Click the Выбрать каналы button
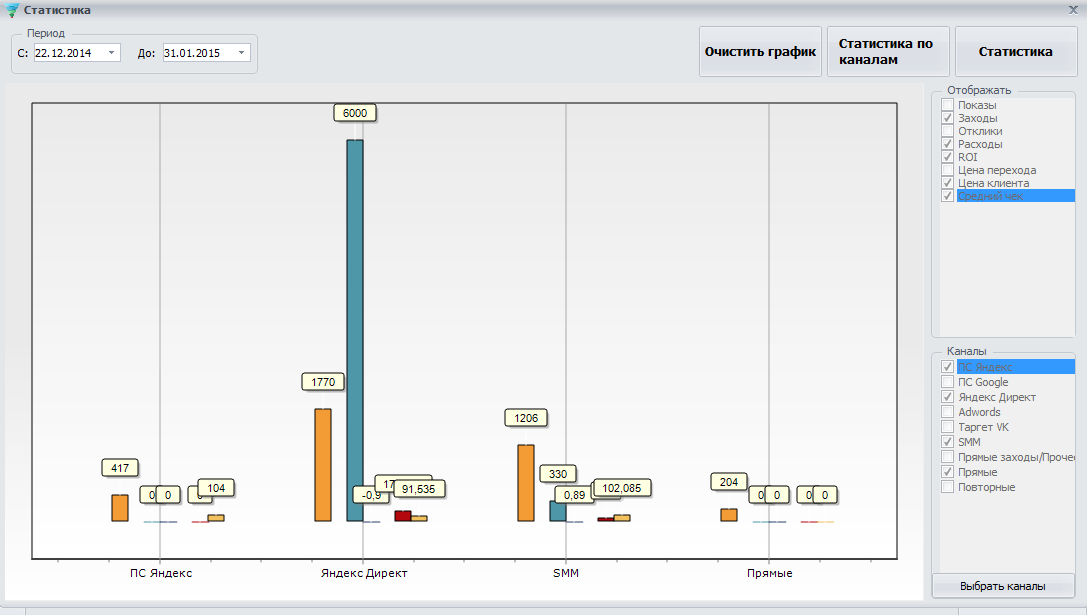 (x=1002, y=586)
